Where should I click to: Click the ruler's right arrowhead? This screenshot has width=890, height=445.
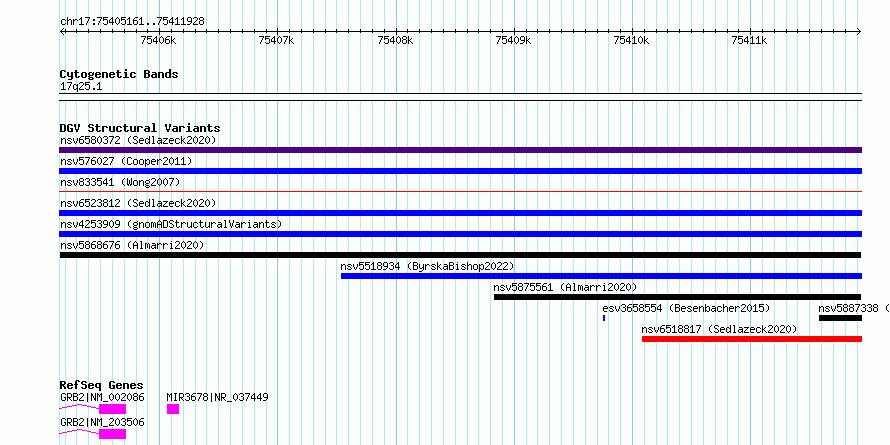pos(859,31)
